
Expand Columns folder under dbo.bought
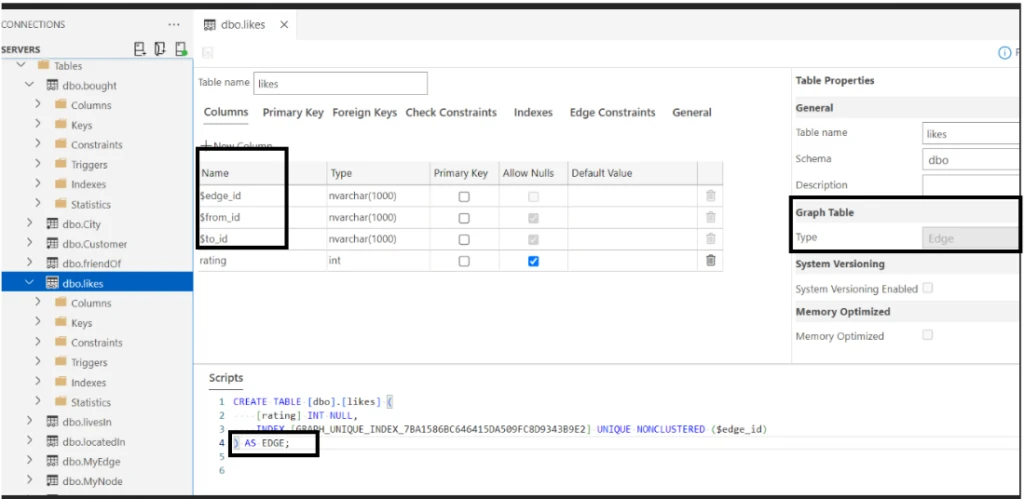tap(38, 105)
